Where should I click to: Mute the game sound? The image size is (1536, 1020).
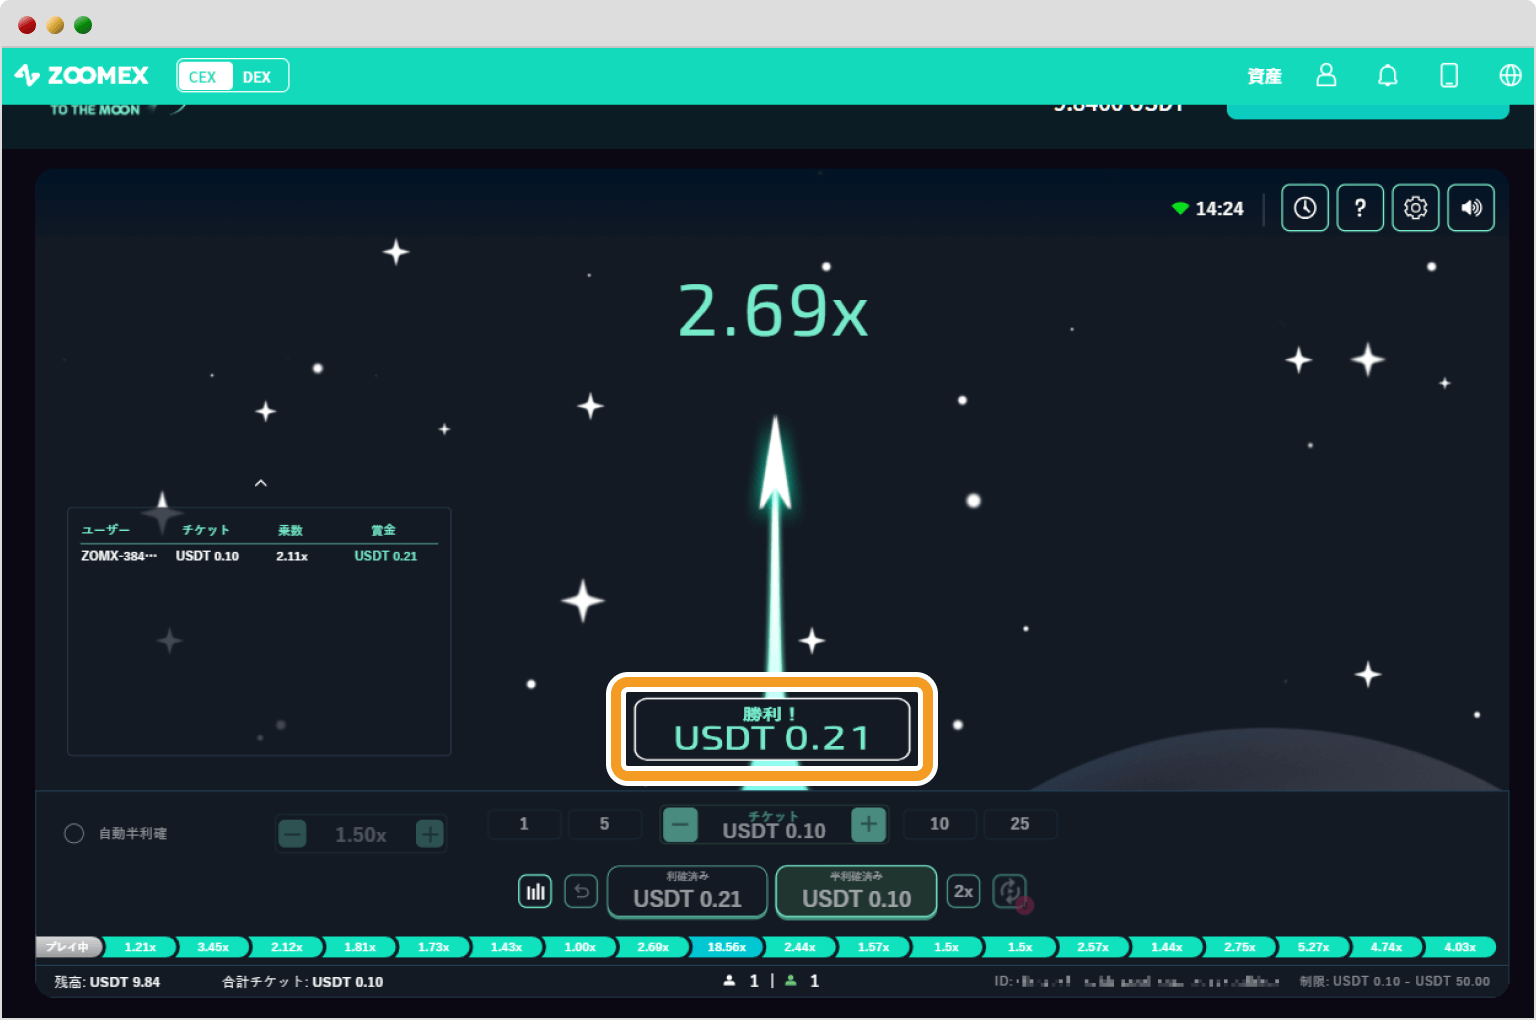tap(1471, 208)
